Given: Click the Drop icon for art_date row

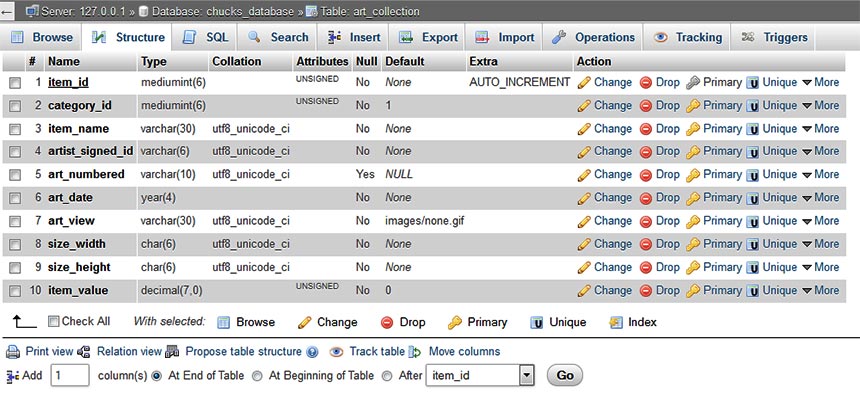Looking at the screenshot, I should [646, 198].
